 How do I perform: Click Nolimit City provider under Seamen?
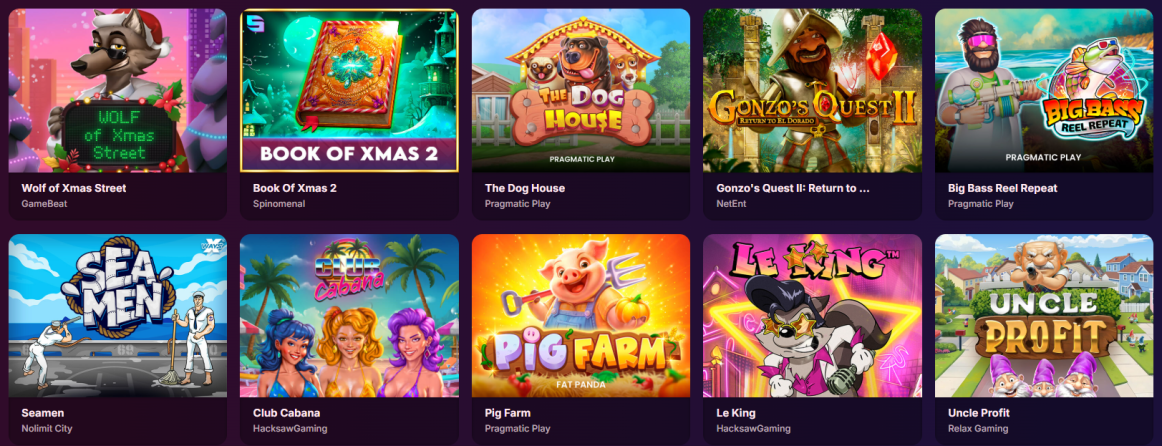(x=47, y=428)
